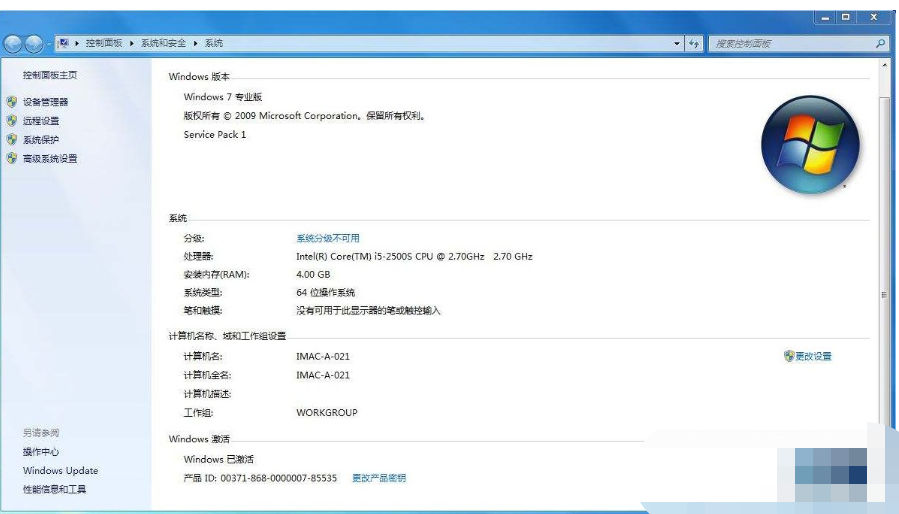The width and height of the screenshot is (899, 514).
Task: Click the Forward navigation arrow button
Action: 36,44
